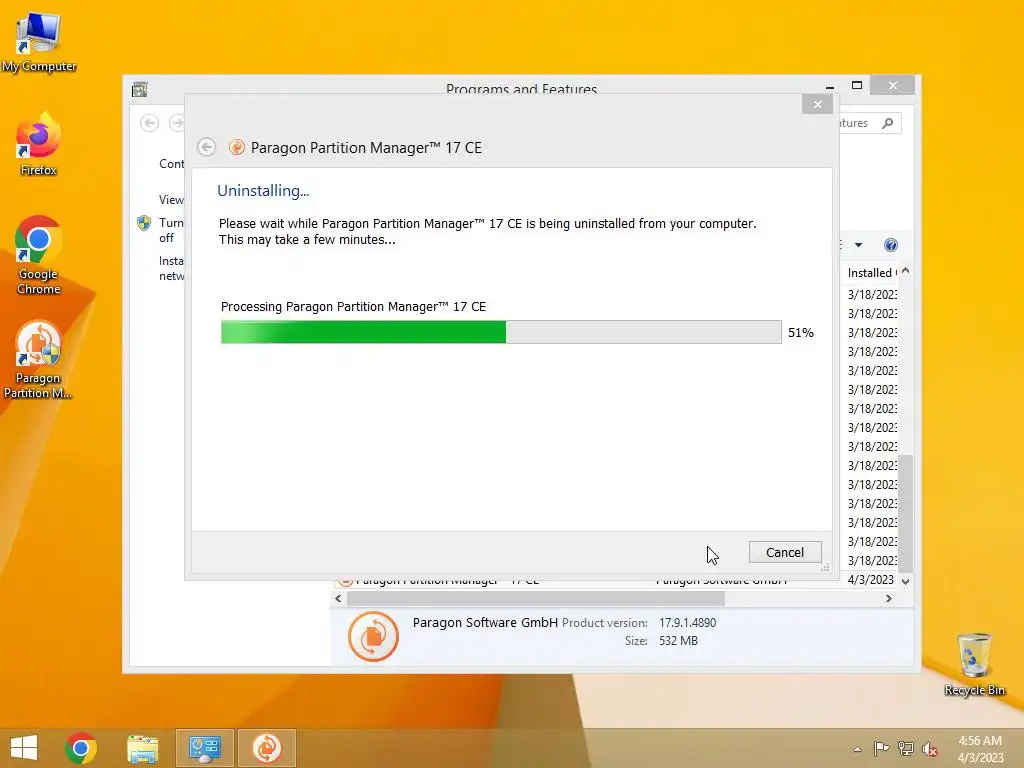1024x768 pixels.
Task: Select the Firefox desktop shortcut
Action: pyautogui.click(x=39, y=145)
